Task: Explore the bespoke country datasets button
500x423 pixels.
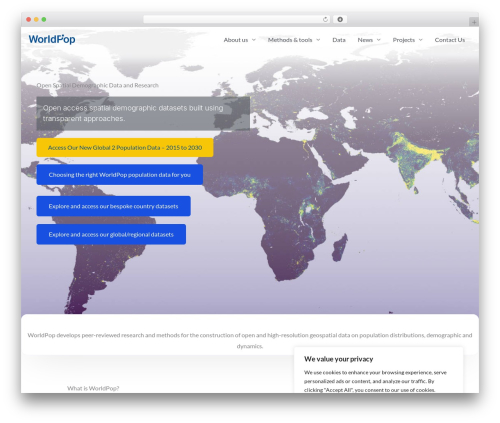Action: [x=113, y=206]
